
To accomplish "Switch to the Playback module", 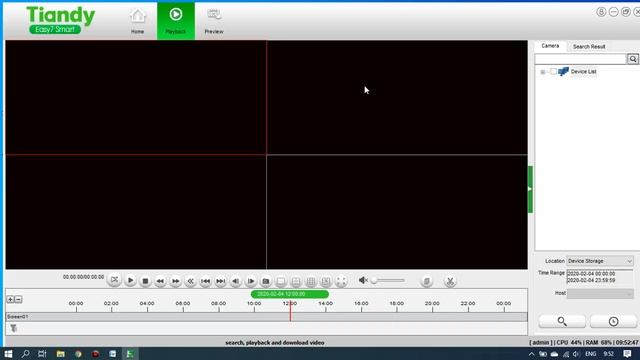I will pyautogui.click(x=176, y=21).
